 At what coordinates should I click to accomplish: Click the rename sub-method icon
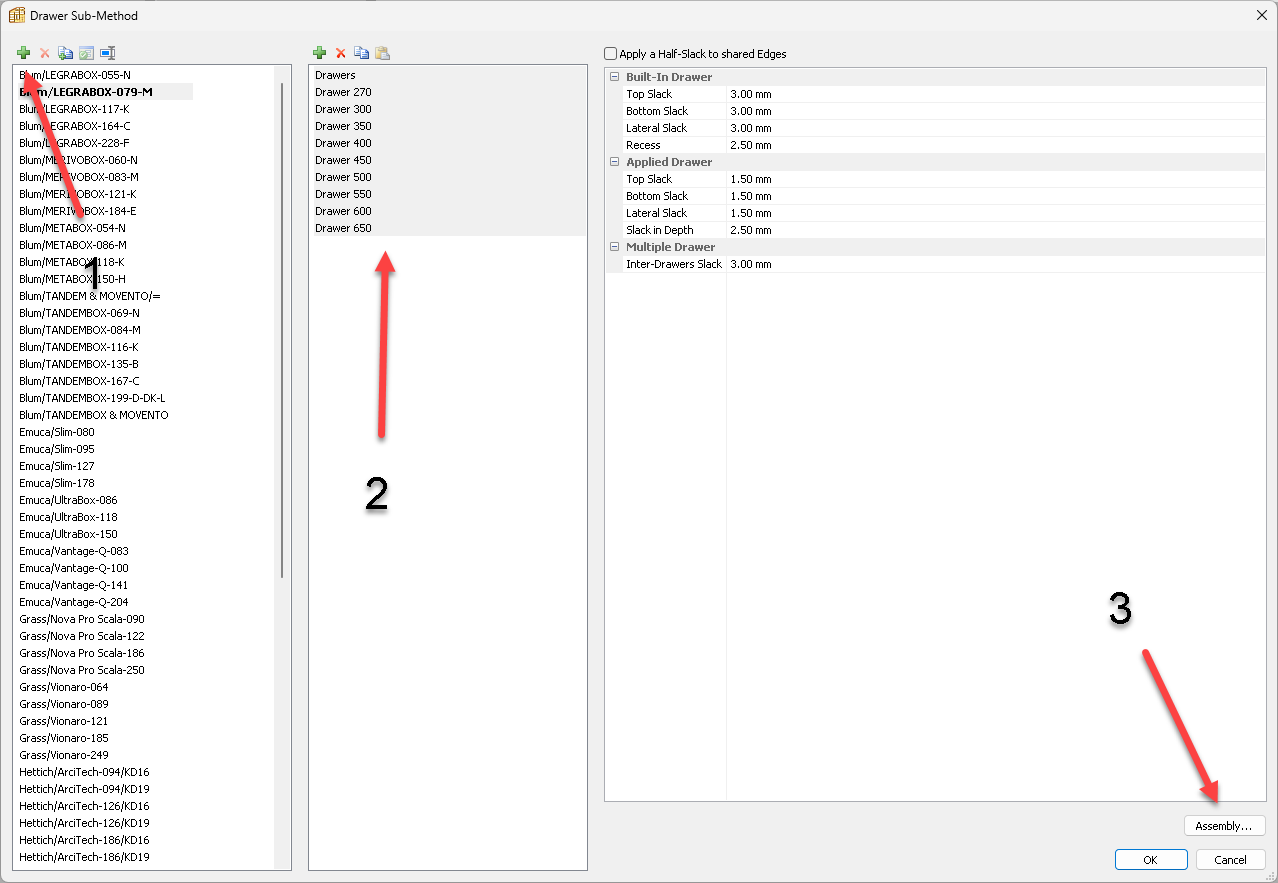pos(107,53)
